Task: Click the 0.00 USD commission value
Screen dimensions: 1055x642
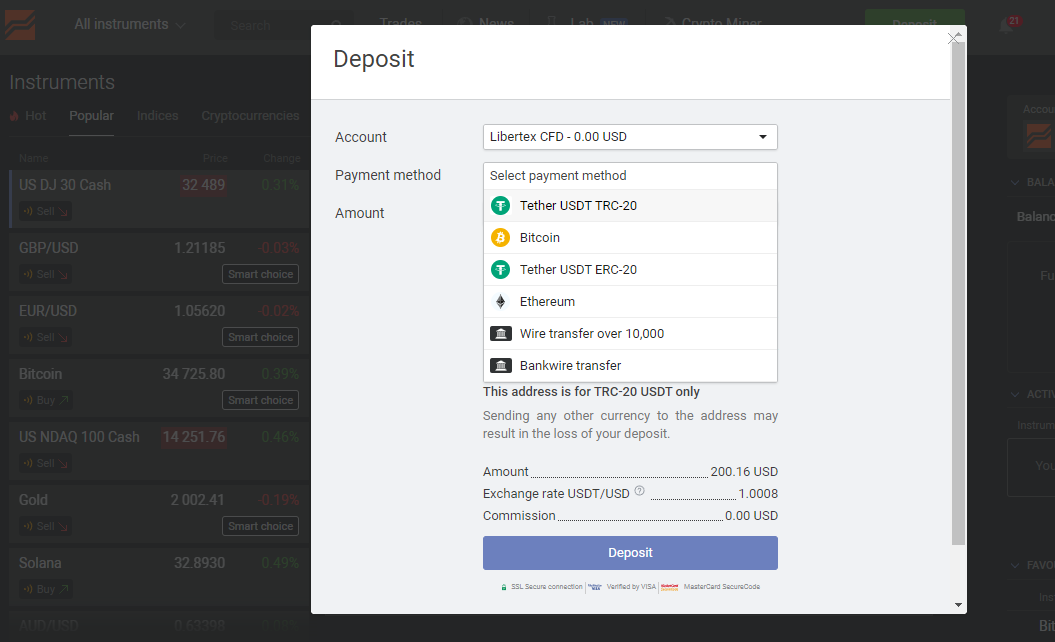Action: coord(752,516)
